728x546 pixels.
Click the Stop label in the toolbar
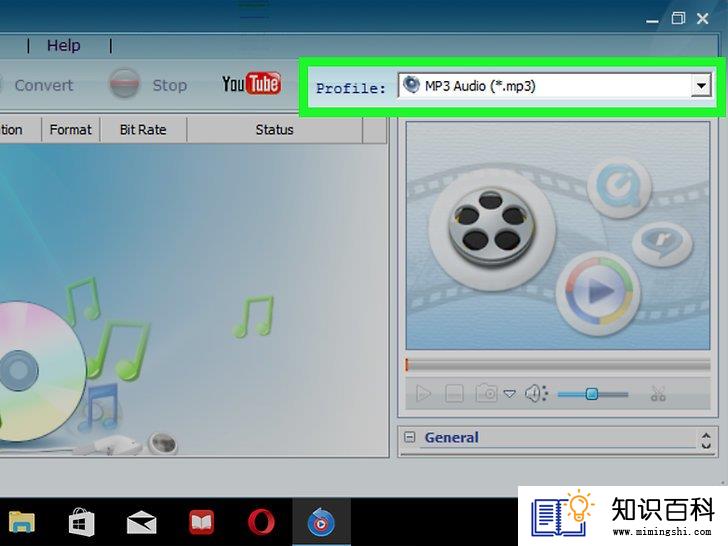[169, 85]
